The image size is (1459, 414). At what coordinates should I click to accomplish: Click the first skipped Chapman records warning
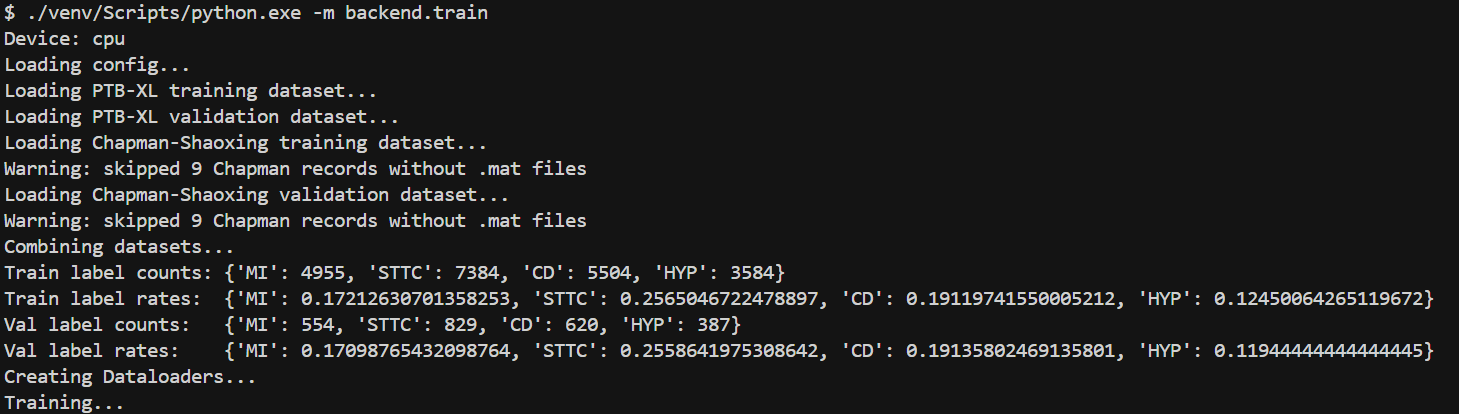coord(295,169)
